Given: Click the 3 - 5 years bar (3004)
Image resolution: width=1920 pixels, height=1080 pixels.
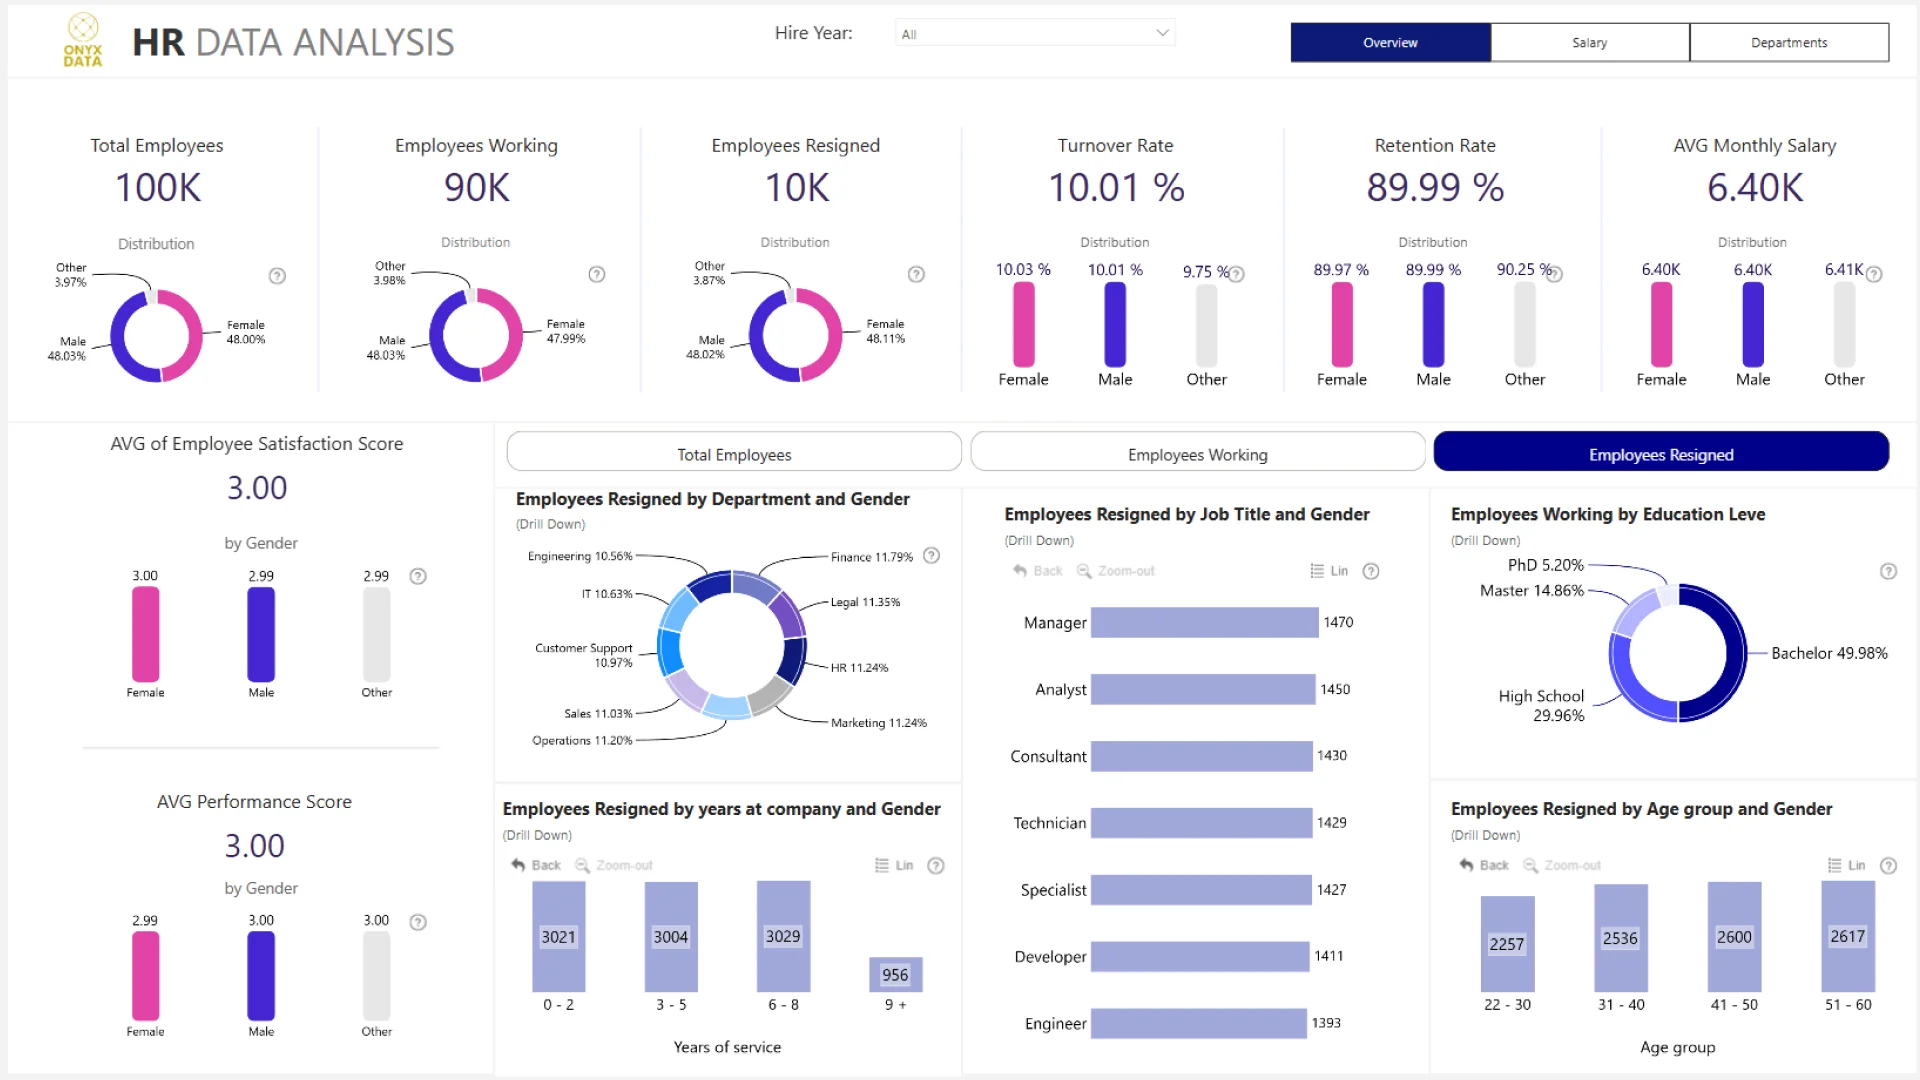Looking at the screenshot, I should [671, 937].
